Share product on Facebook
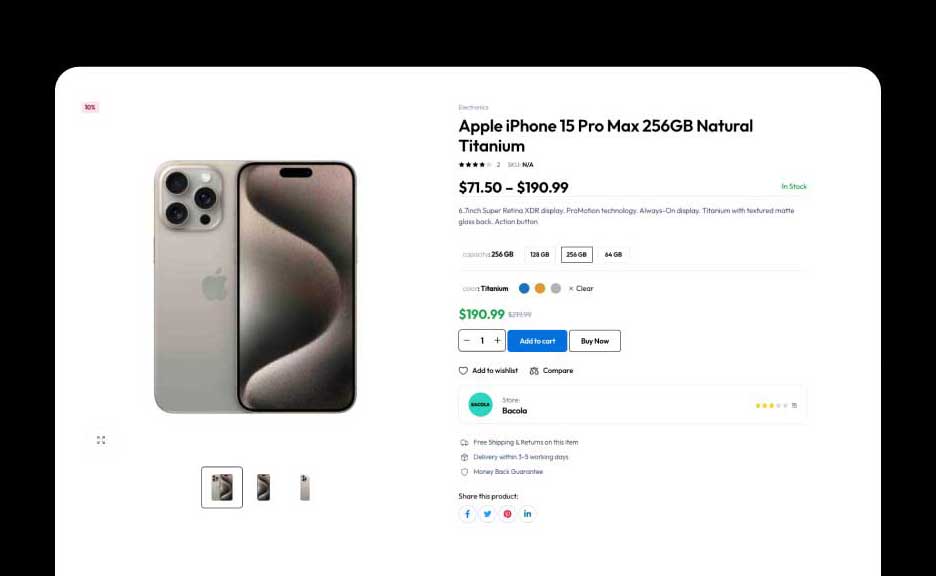 [x=467, y=514]
